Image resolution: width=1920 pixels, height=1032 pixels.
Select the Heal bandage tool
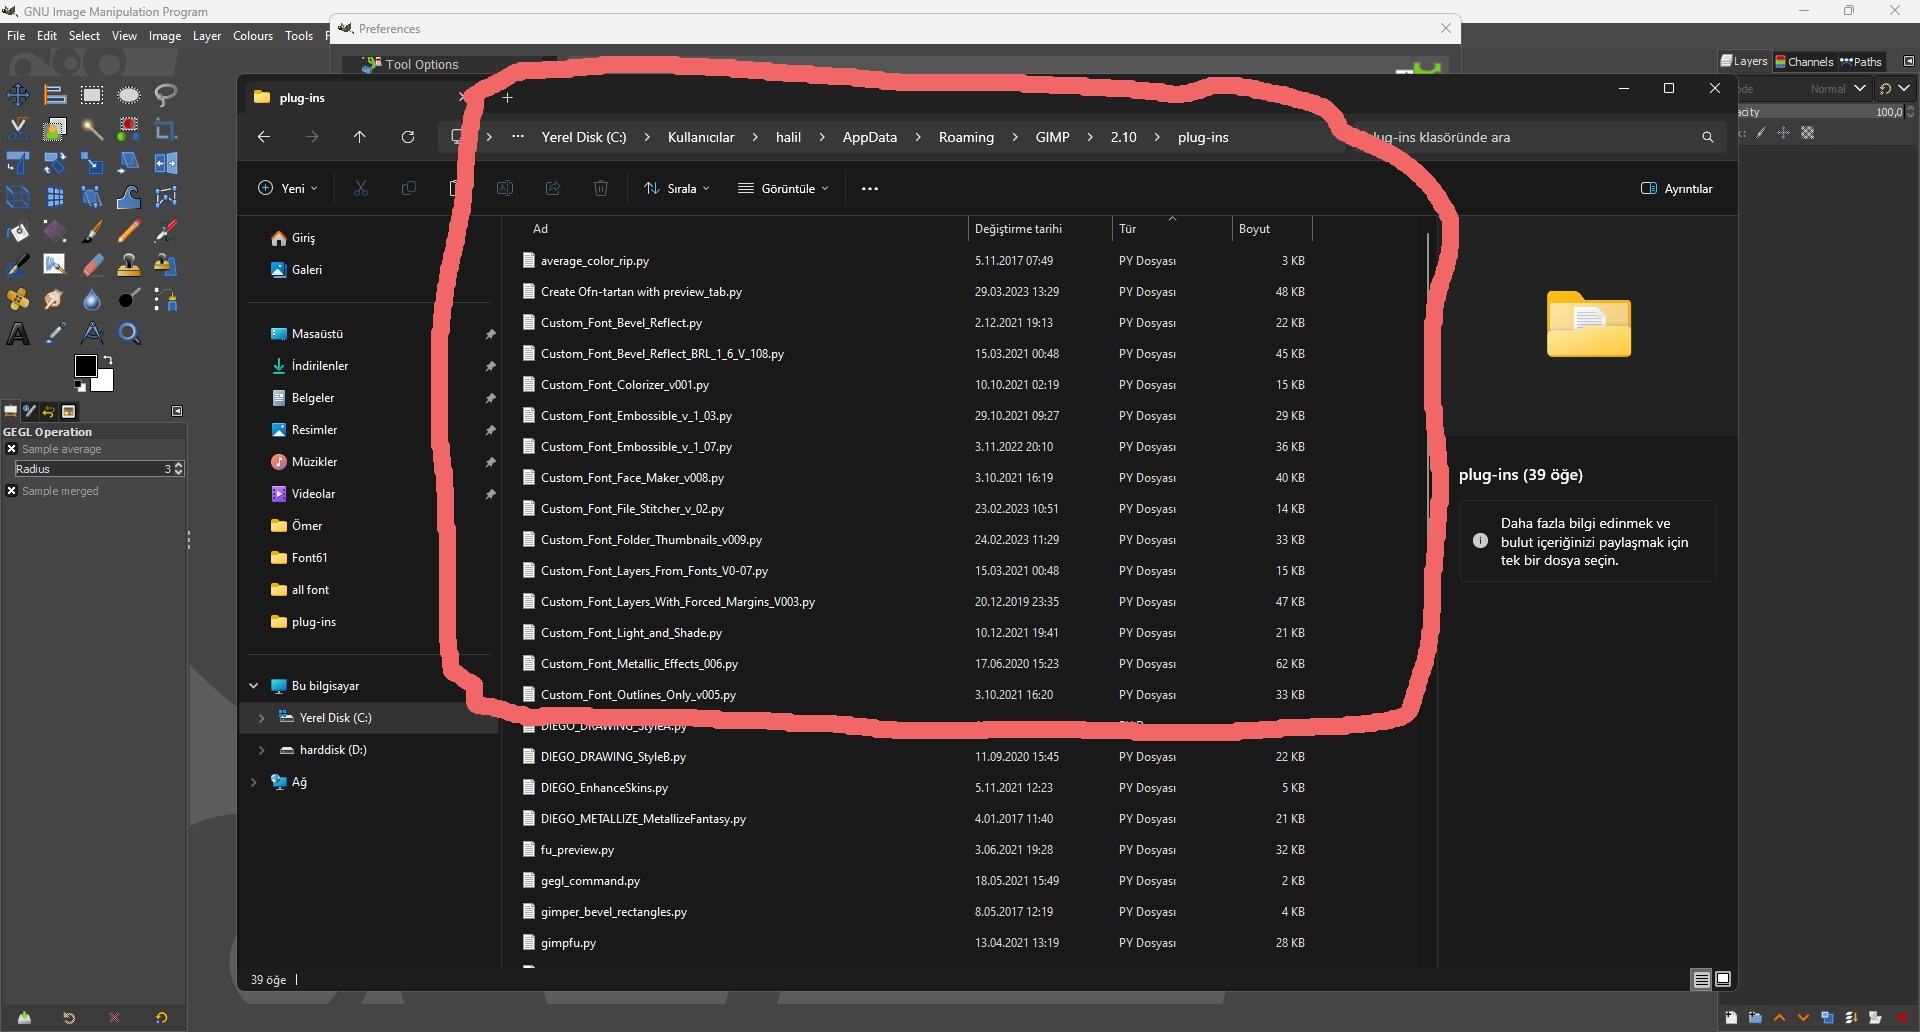click(x=18, y=299)
